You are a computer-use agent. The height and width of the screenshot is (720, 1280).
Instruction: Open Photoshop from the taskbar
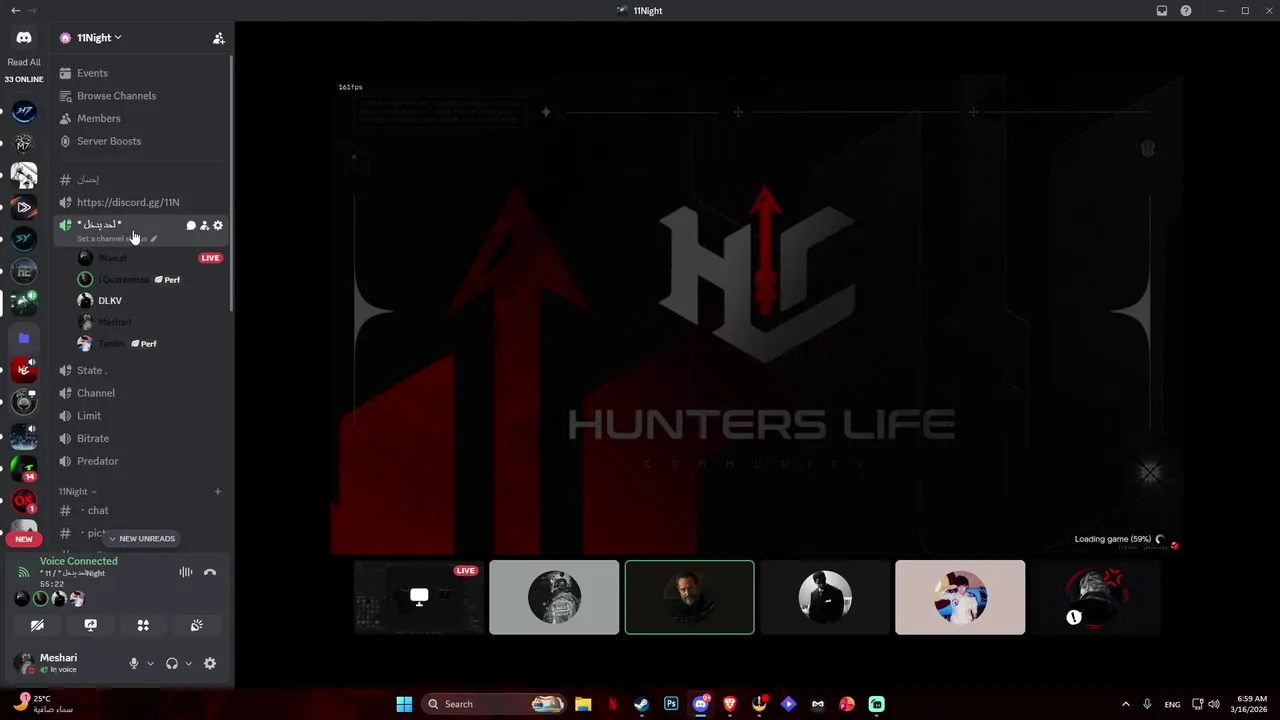click(x=671, y=704)
